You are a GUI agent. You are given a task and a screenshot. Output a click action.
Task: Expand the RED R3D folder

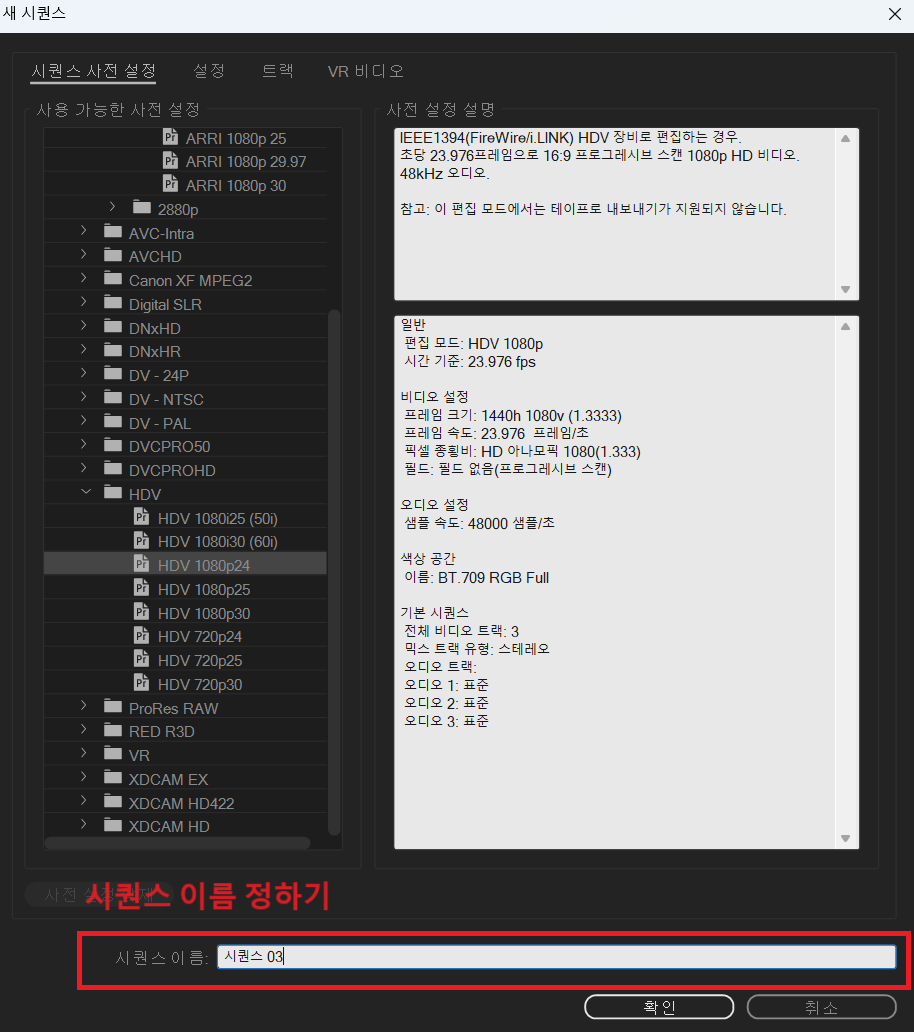83,731
